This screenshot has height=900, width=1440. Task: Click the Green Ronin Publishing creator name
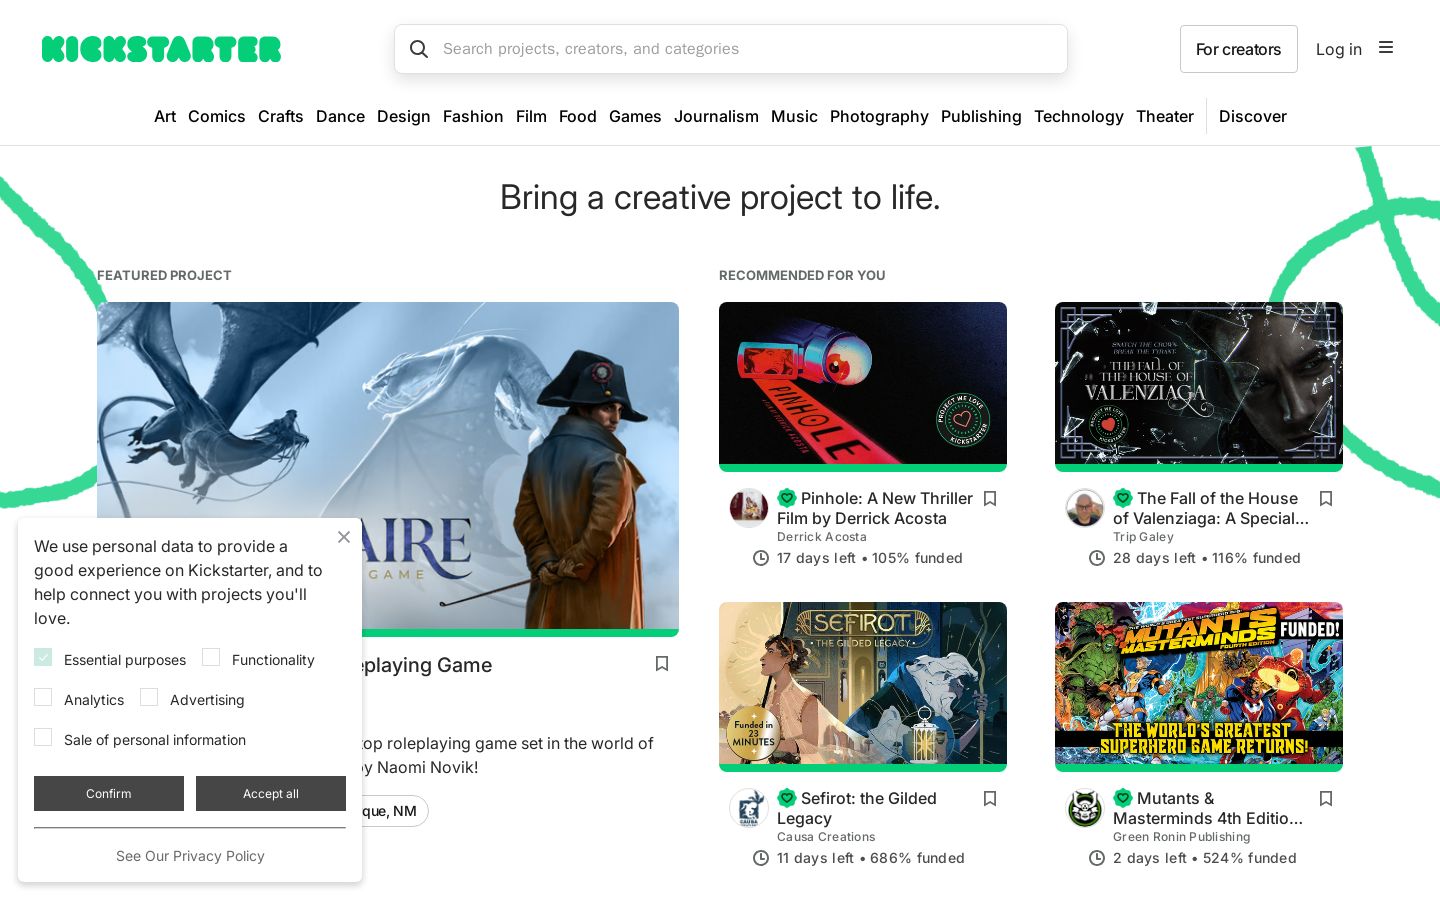point(1182,837)
